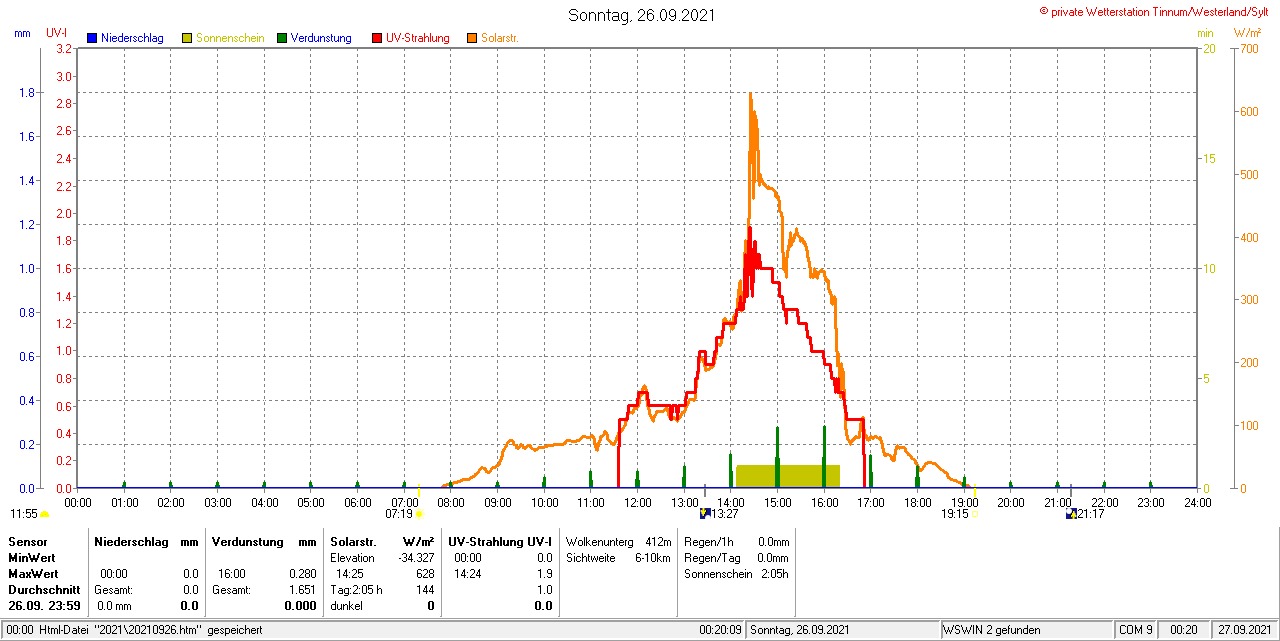Click the moon icon beside 21:17
Viewport: 1280px width, 641px height.
[x=1072, y=514]
